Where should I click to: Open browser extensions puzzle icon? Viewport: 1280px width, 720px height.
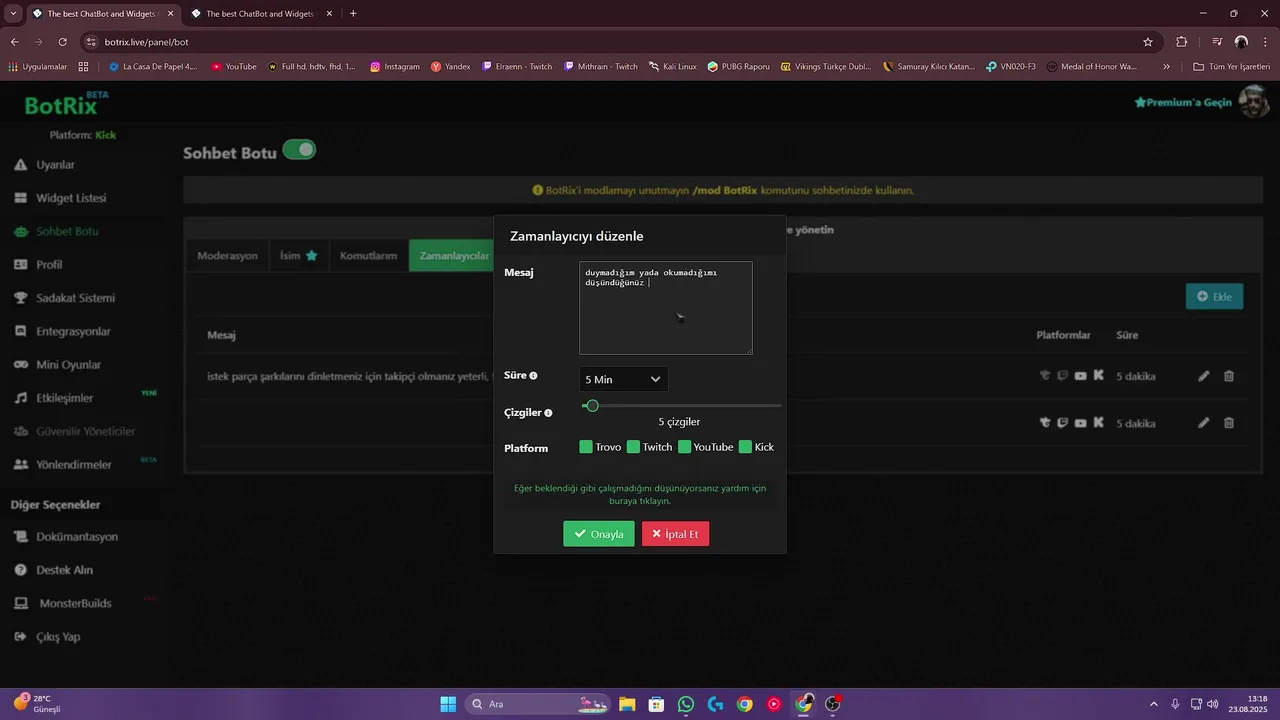click(1182, 42)
